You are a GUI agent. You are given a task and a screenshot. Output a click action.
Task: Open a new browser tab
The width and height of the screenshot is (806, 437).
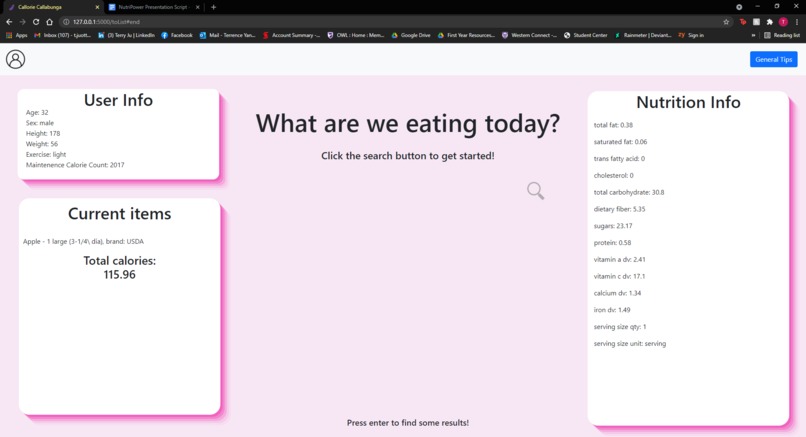click(213, 7)
